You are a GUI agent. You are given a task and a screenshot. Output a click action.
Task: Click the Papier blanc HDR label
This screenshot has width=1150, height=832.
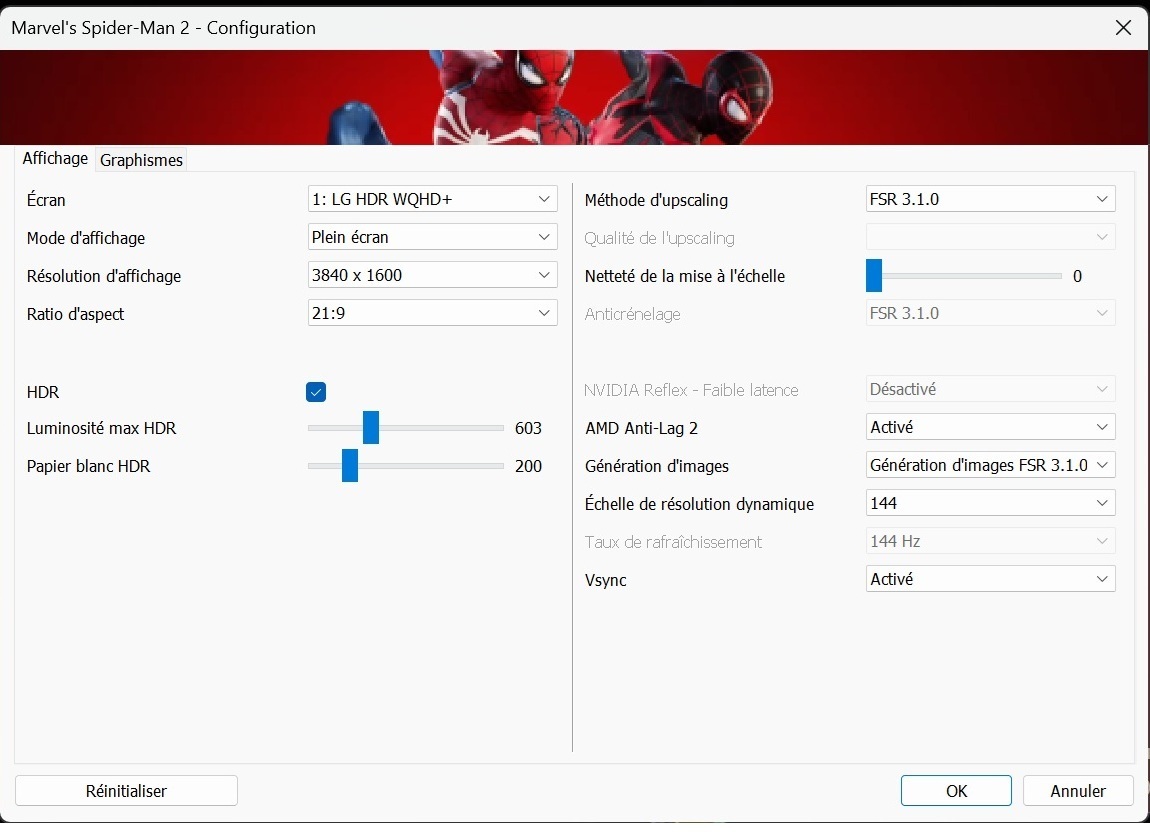pos(89,467)
